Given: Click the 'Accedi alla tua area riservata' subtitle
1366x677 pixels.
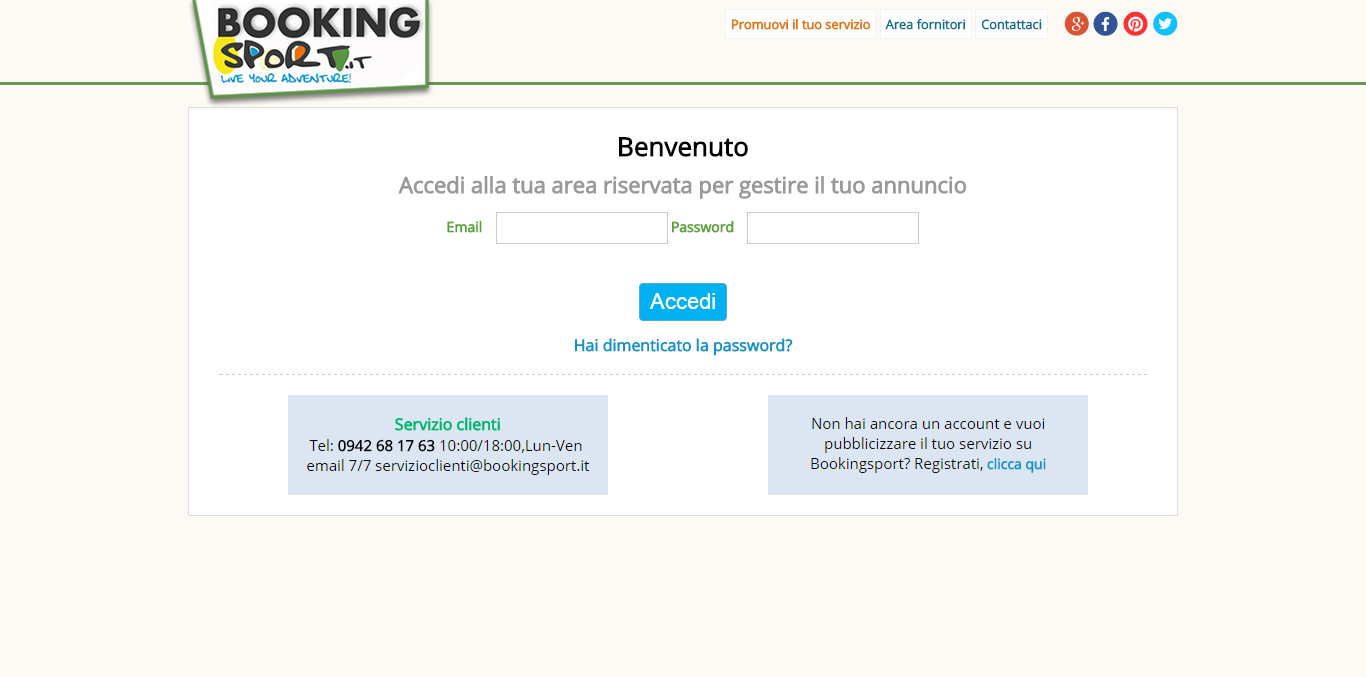Looking at the screenshot, I should click(683, 185).
